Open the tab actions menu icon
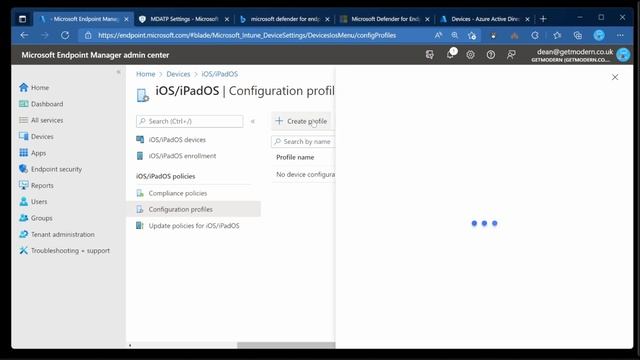The image size is (640, 360). (22, 19)
